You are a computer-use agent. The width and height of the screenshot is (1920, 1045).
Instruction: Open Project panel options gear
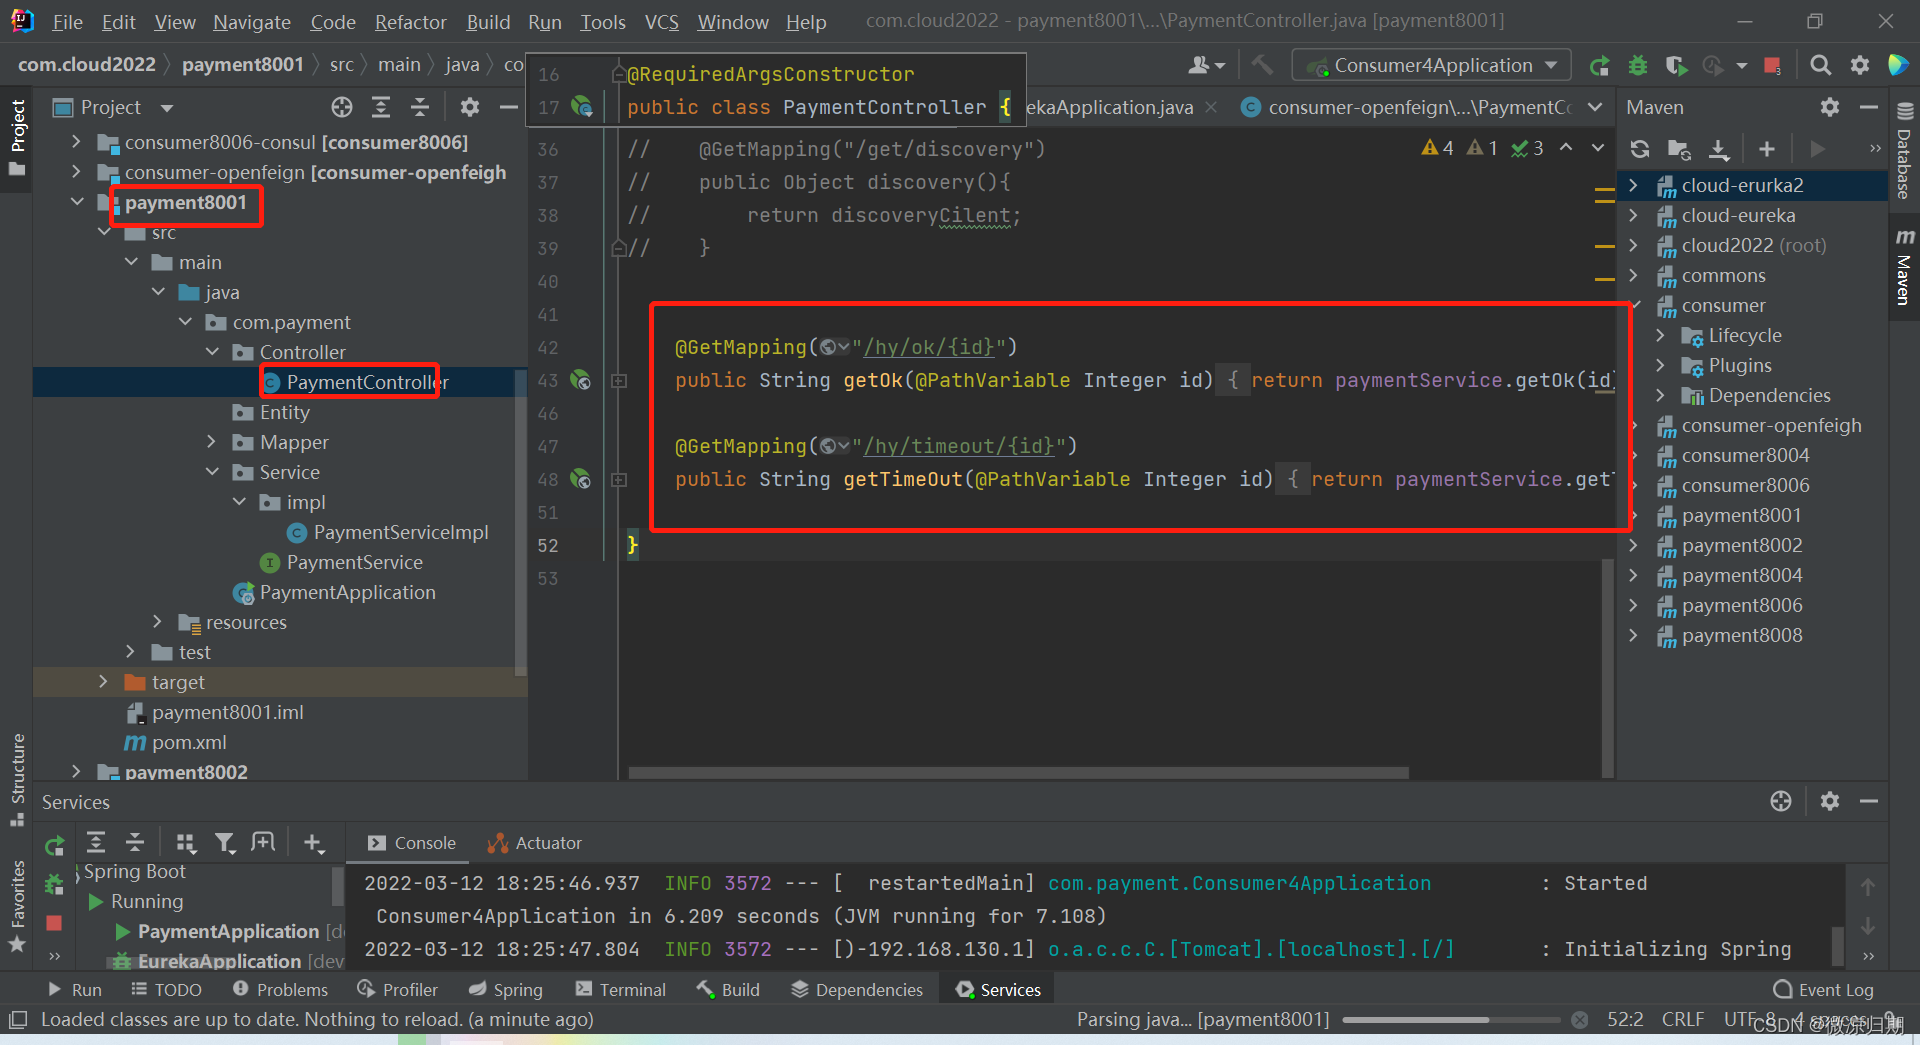click(x=470, y=107)
